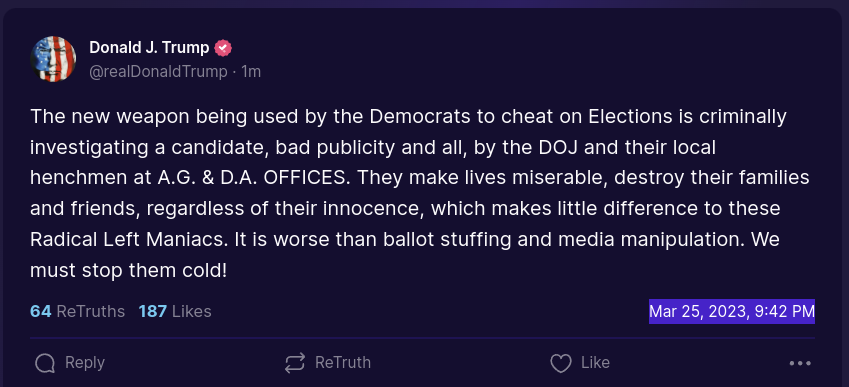
Task: Open the Donald J. Trump display name
Action: point(149,48)
